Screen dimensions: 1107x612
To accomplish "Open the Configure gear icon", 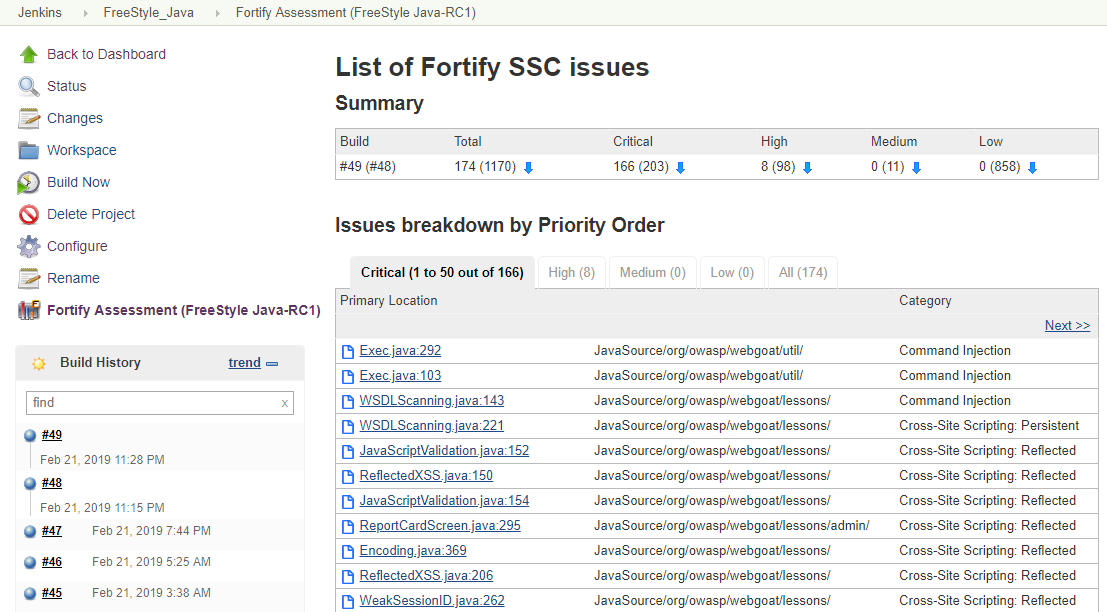I will 29,246.
